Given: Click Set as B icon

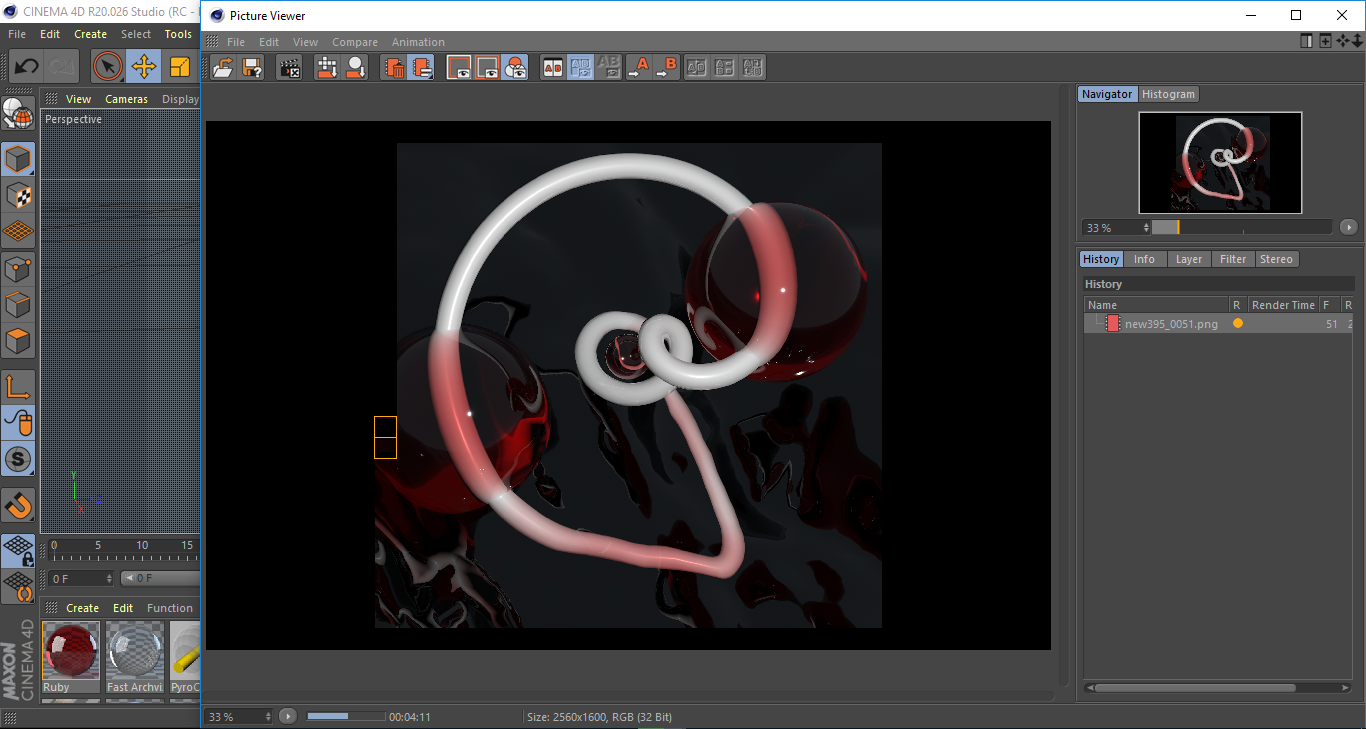Looking at the screenshot, I should pos(666,68).
